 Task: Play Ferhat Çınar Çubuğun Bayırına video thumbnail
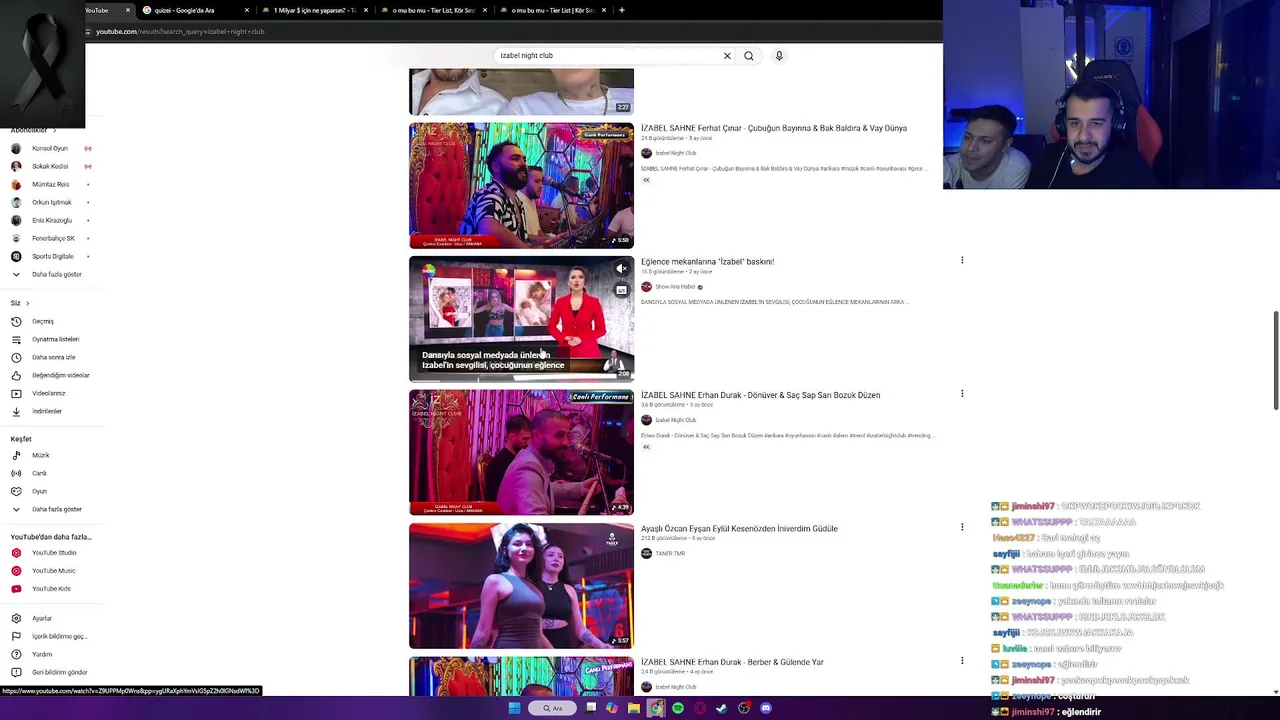pyautogui.click(x=521, y=185)
